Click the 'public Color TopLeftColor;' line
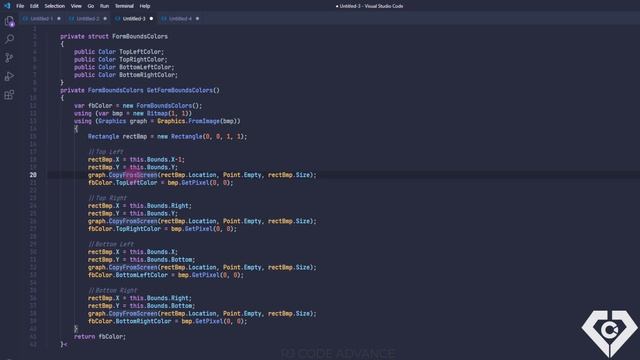 click(x=119, y=52)
